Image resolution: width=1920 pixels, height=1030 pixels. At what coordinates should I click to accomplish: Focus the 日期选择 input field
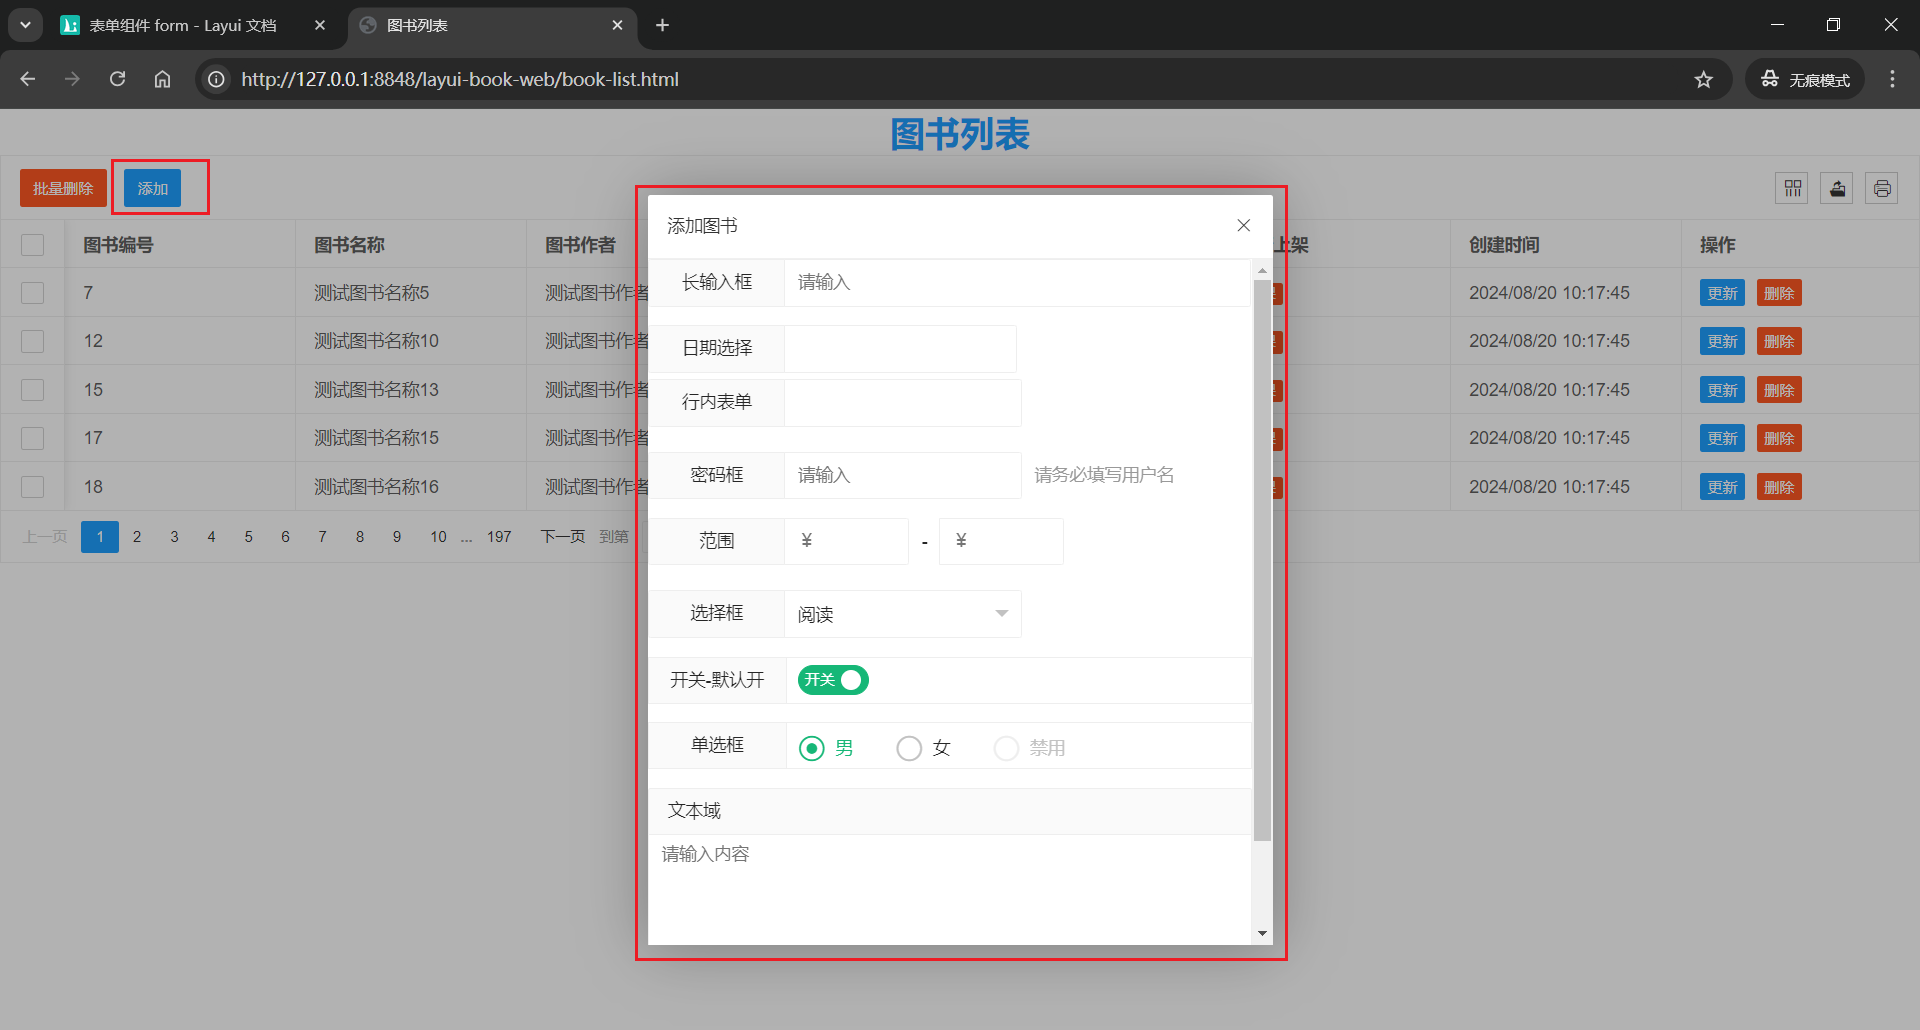click(900, 349)
